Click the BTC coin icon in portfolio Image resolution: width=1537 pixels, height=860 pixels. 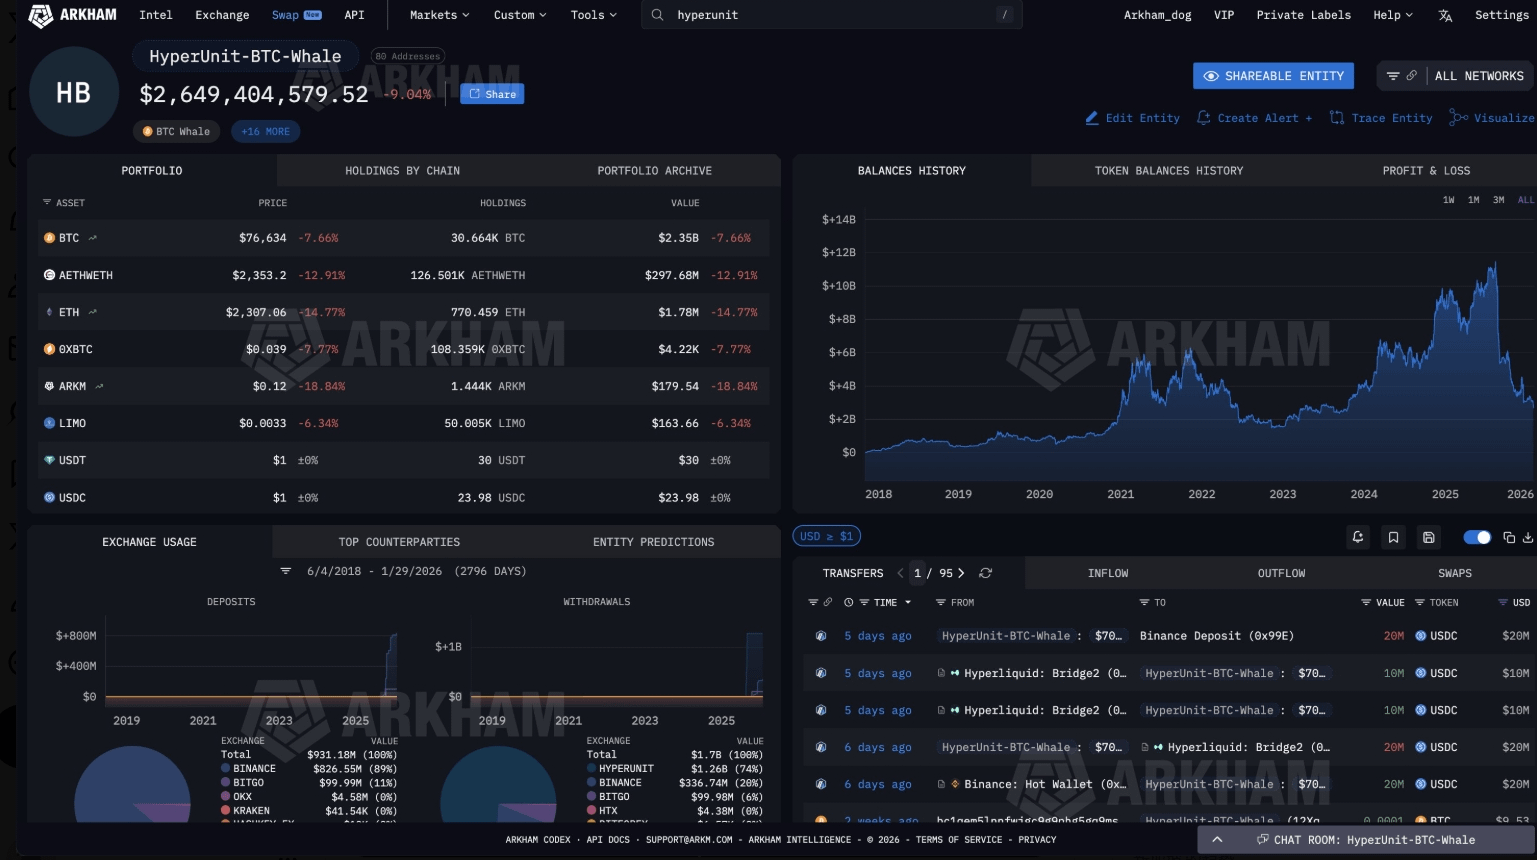click(49, 238)
